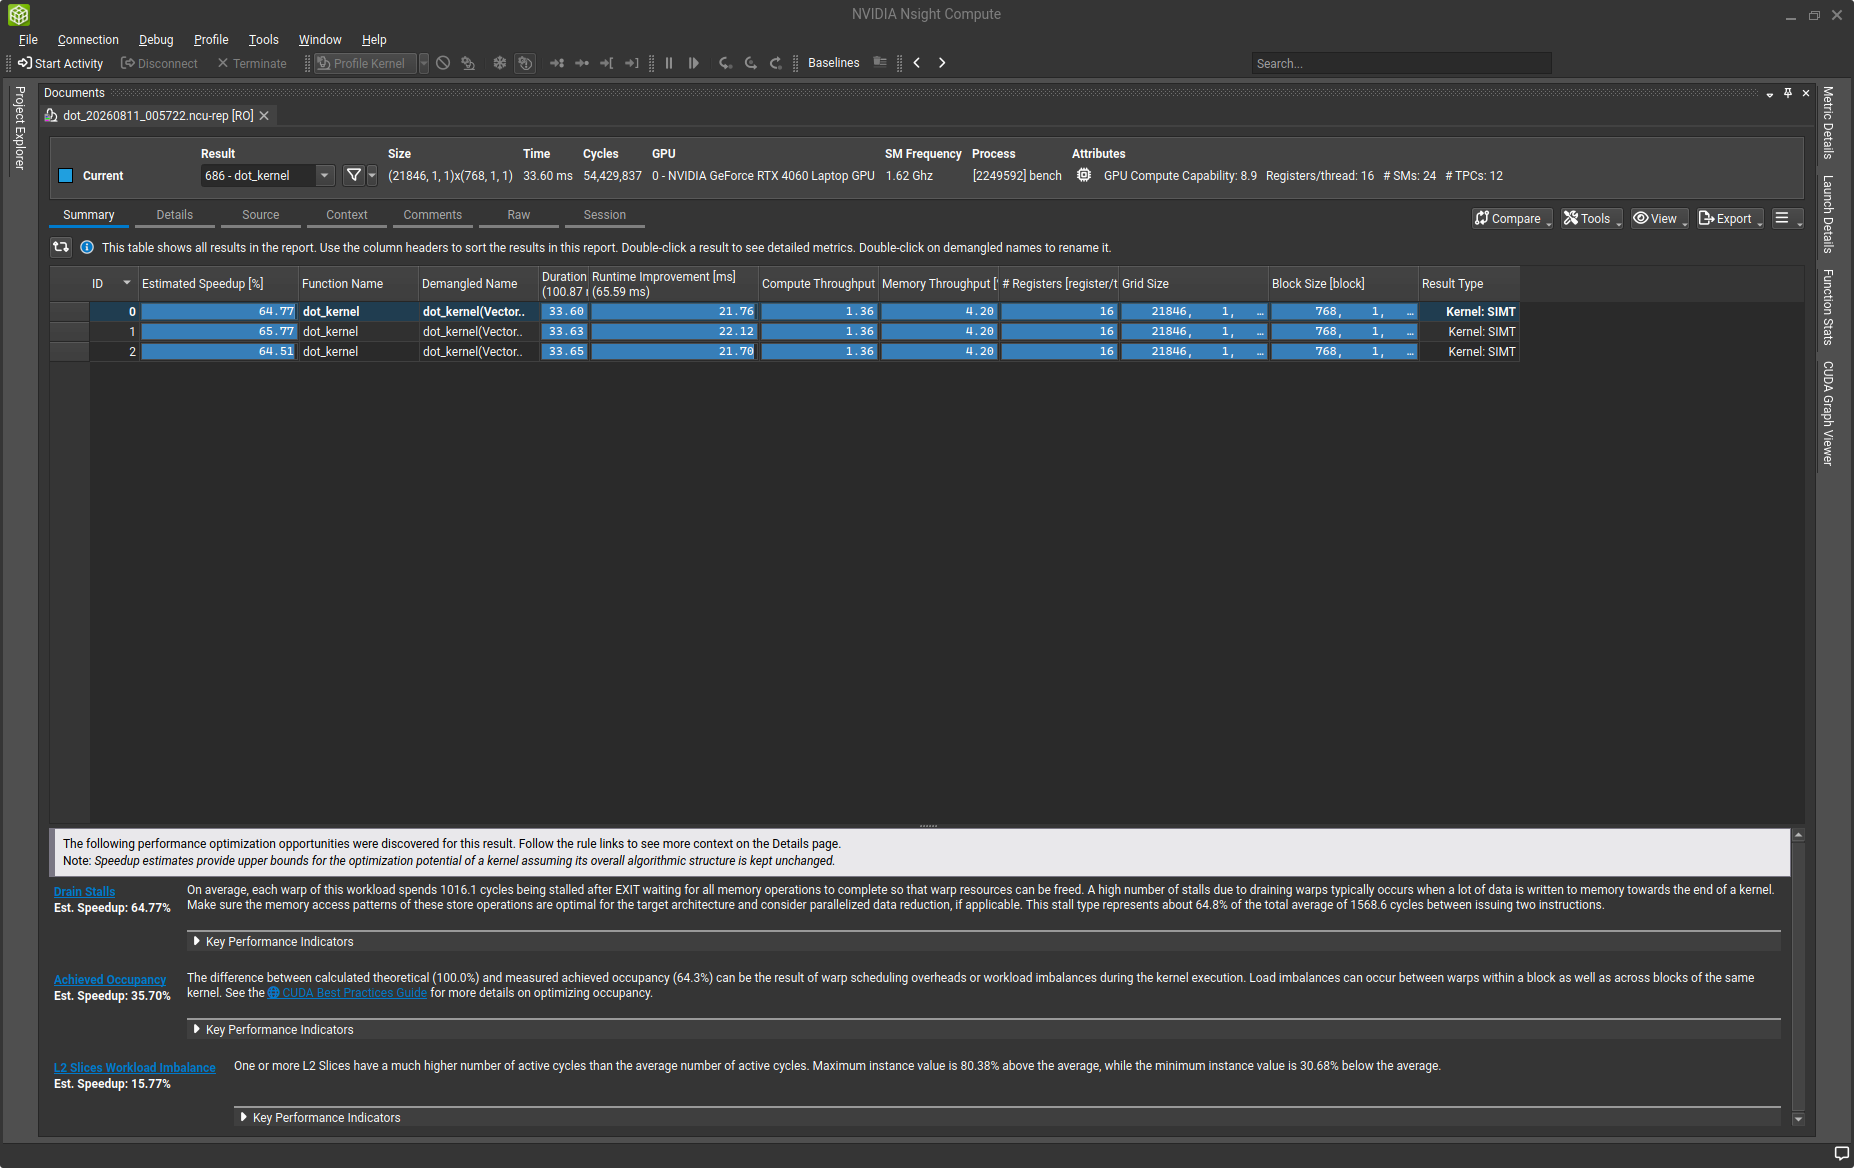The height and width of the screenshot is (1168, 1854).
Task: Open the Window menu
Action: [320, 40]
